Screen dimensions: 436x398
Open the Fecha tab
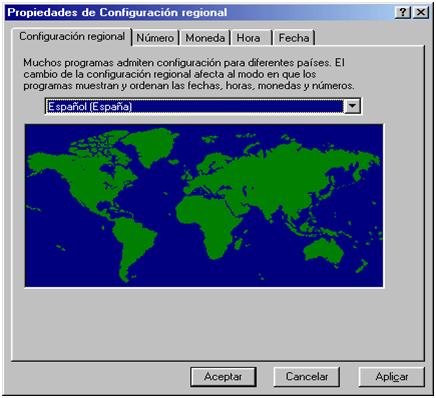pos(294,38)
